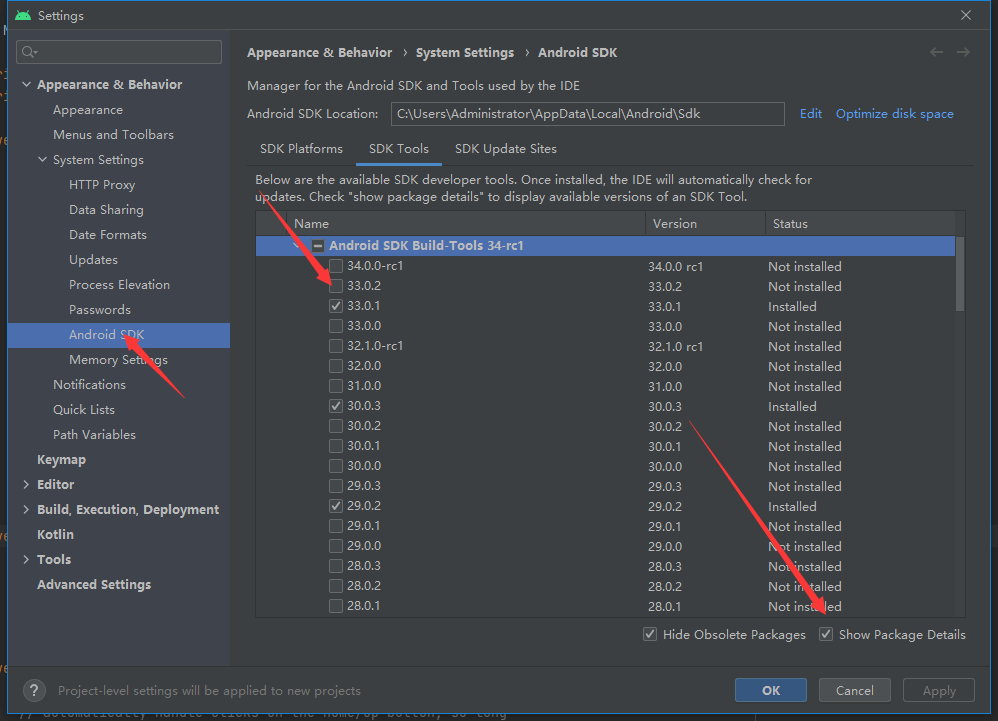This screenshot has height=721, width=998.
Task: Open Date Formats settings
Action: pos(108,235)
